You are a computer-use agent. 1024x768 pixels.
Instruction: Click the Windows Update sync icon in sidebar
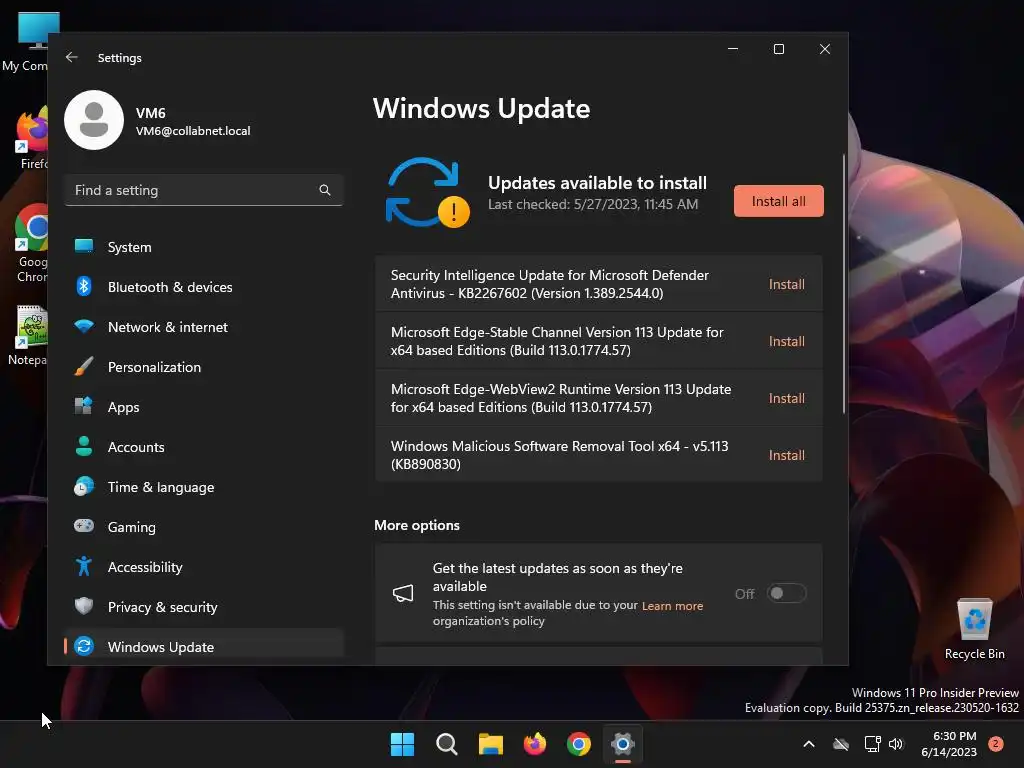pos(84,646)
